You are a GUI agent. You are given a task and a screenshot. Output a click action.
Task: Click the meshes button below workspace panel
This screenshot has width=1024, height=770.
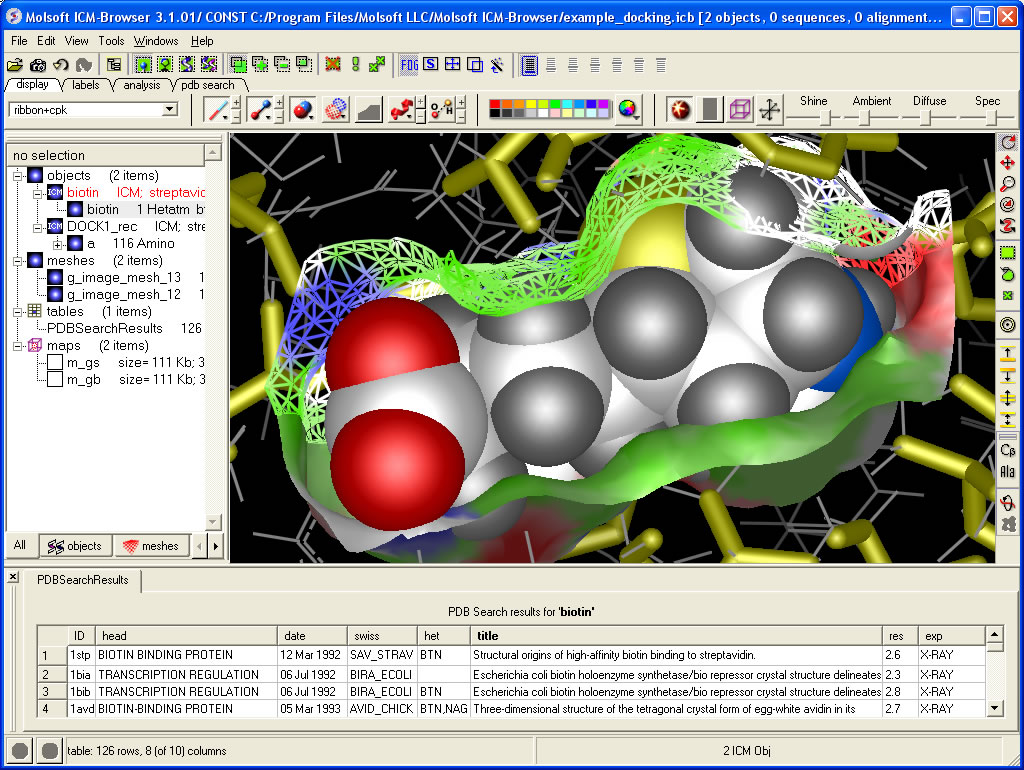(150, 546)
